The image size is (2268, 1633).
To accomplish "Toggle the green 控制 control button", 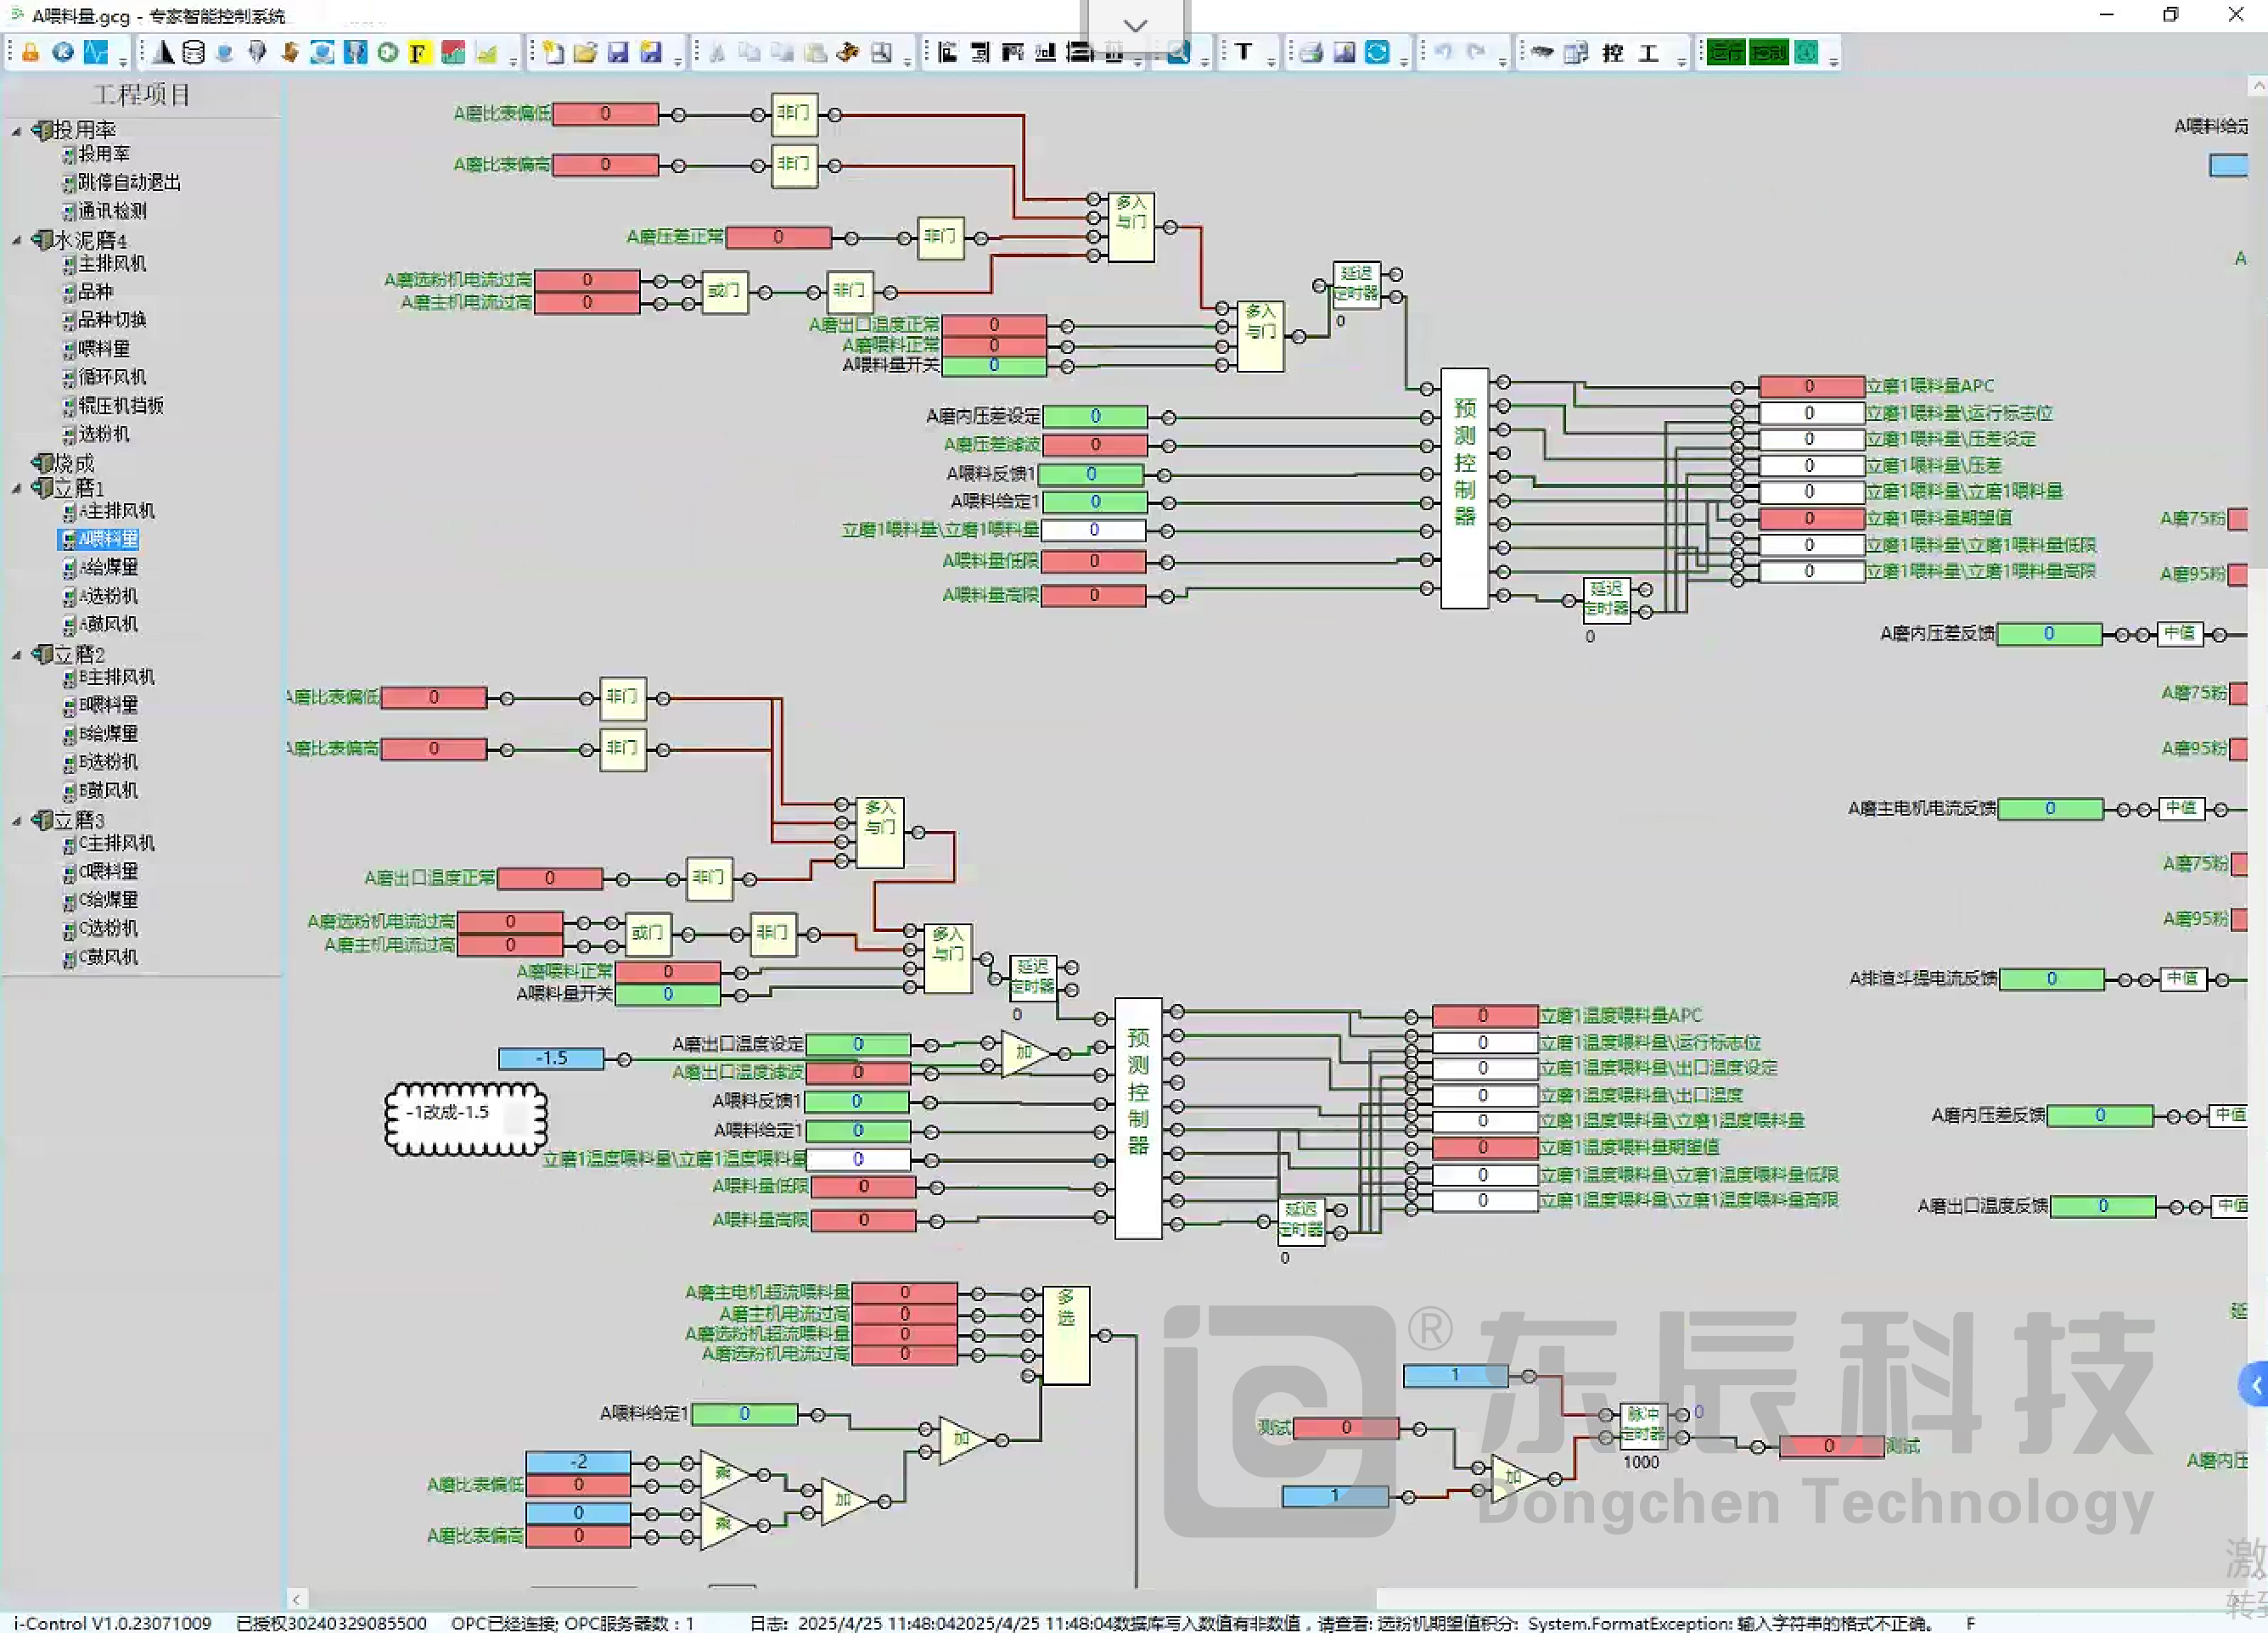I will tap(1768, 52).
